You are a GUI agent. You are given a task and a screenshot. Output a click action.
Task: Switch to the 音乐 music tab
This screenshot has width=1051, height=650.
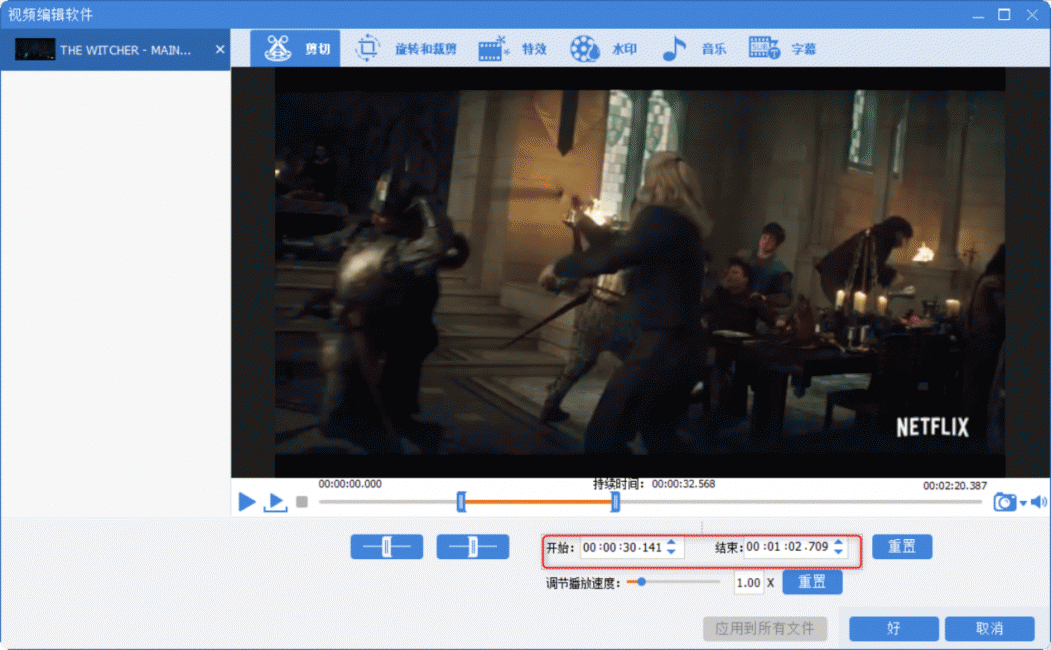(x=694, y=48)
